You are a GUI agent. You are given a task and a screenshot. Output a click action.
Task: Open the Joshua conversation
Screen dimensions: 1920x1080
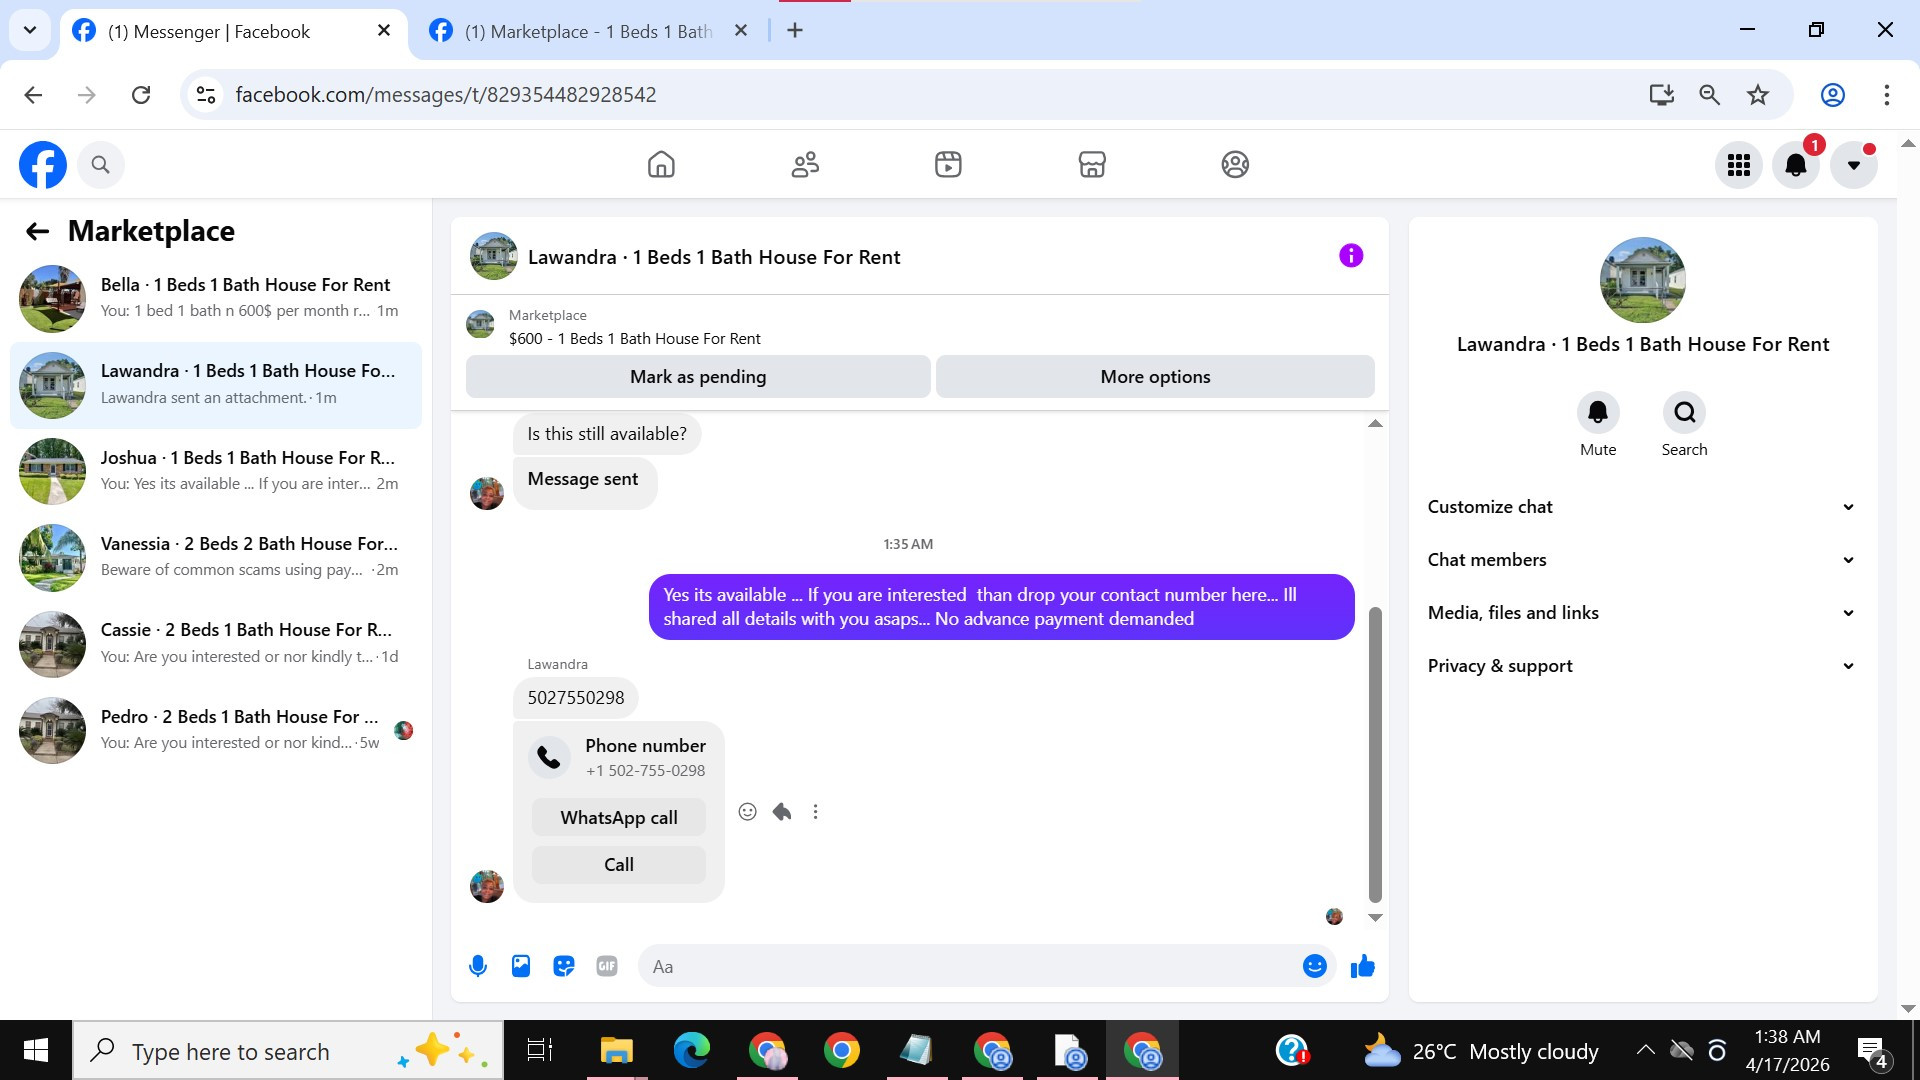pyautogui.click(x=216, y=471)
